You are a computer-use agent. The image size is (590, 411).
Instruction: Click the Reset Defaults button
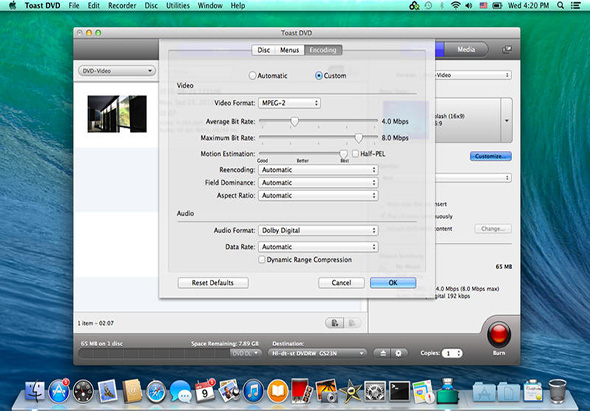tap(213, 283)
